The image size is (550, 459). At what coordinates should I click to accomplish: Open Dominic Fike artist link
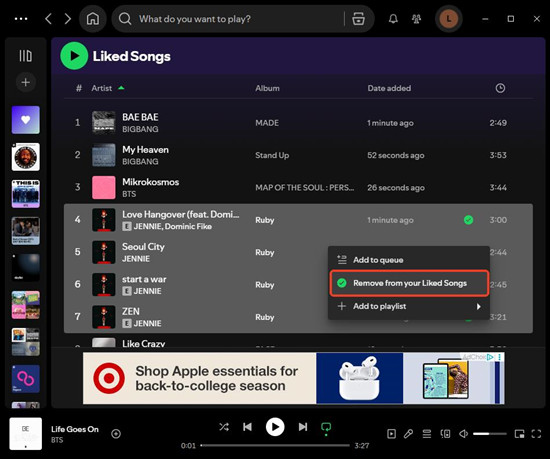(188, 227)
